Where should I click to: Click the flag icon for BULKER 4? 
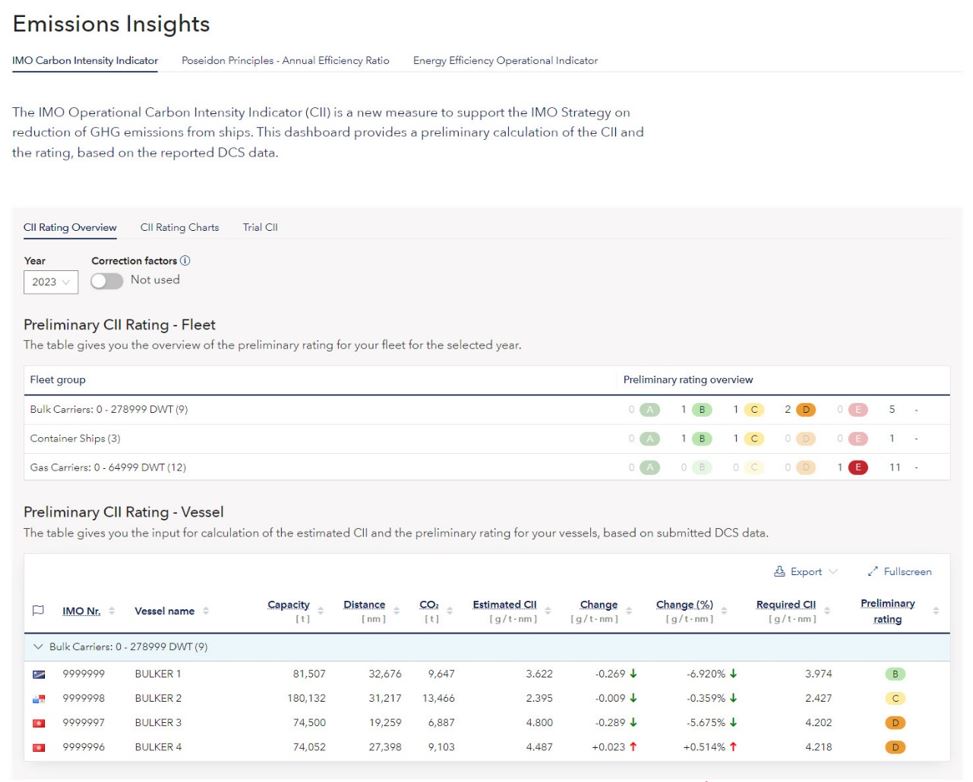tap(38, 747)
